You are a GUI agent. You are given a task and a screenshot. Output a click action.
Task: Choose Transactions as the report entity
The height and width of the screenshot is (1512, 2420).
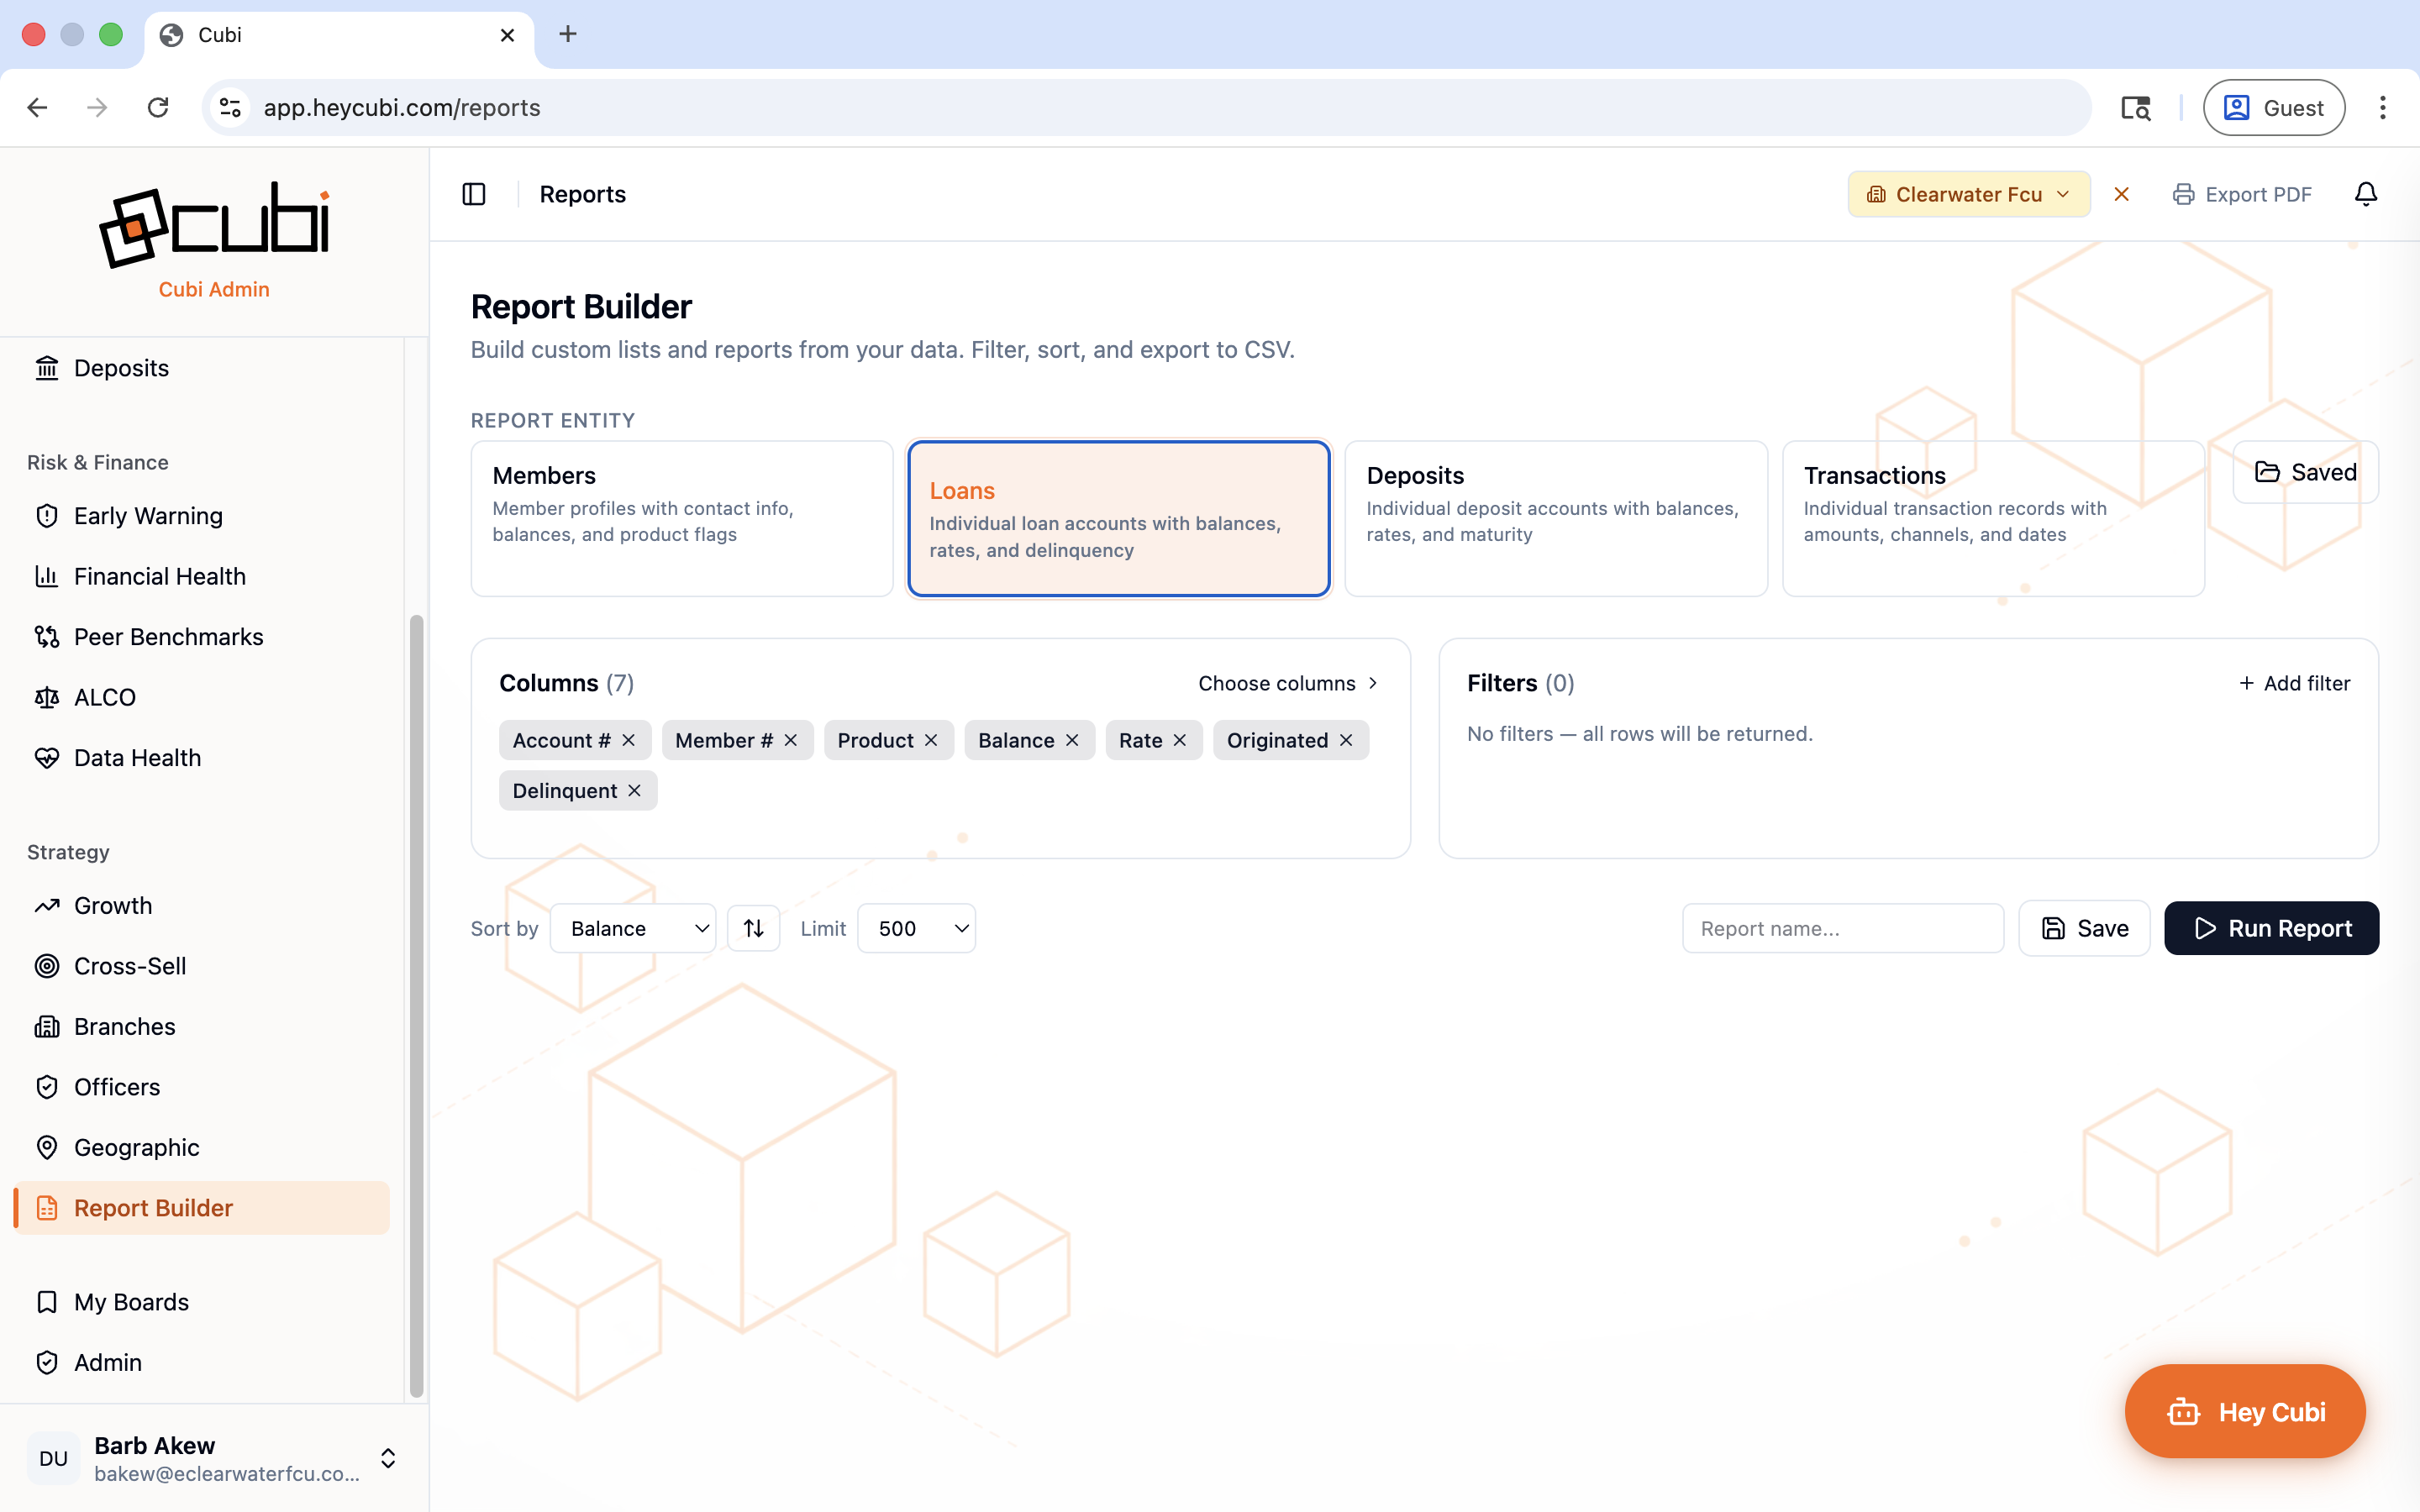[1991, 518]
